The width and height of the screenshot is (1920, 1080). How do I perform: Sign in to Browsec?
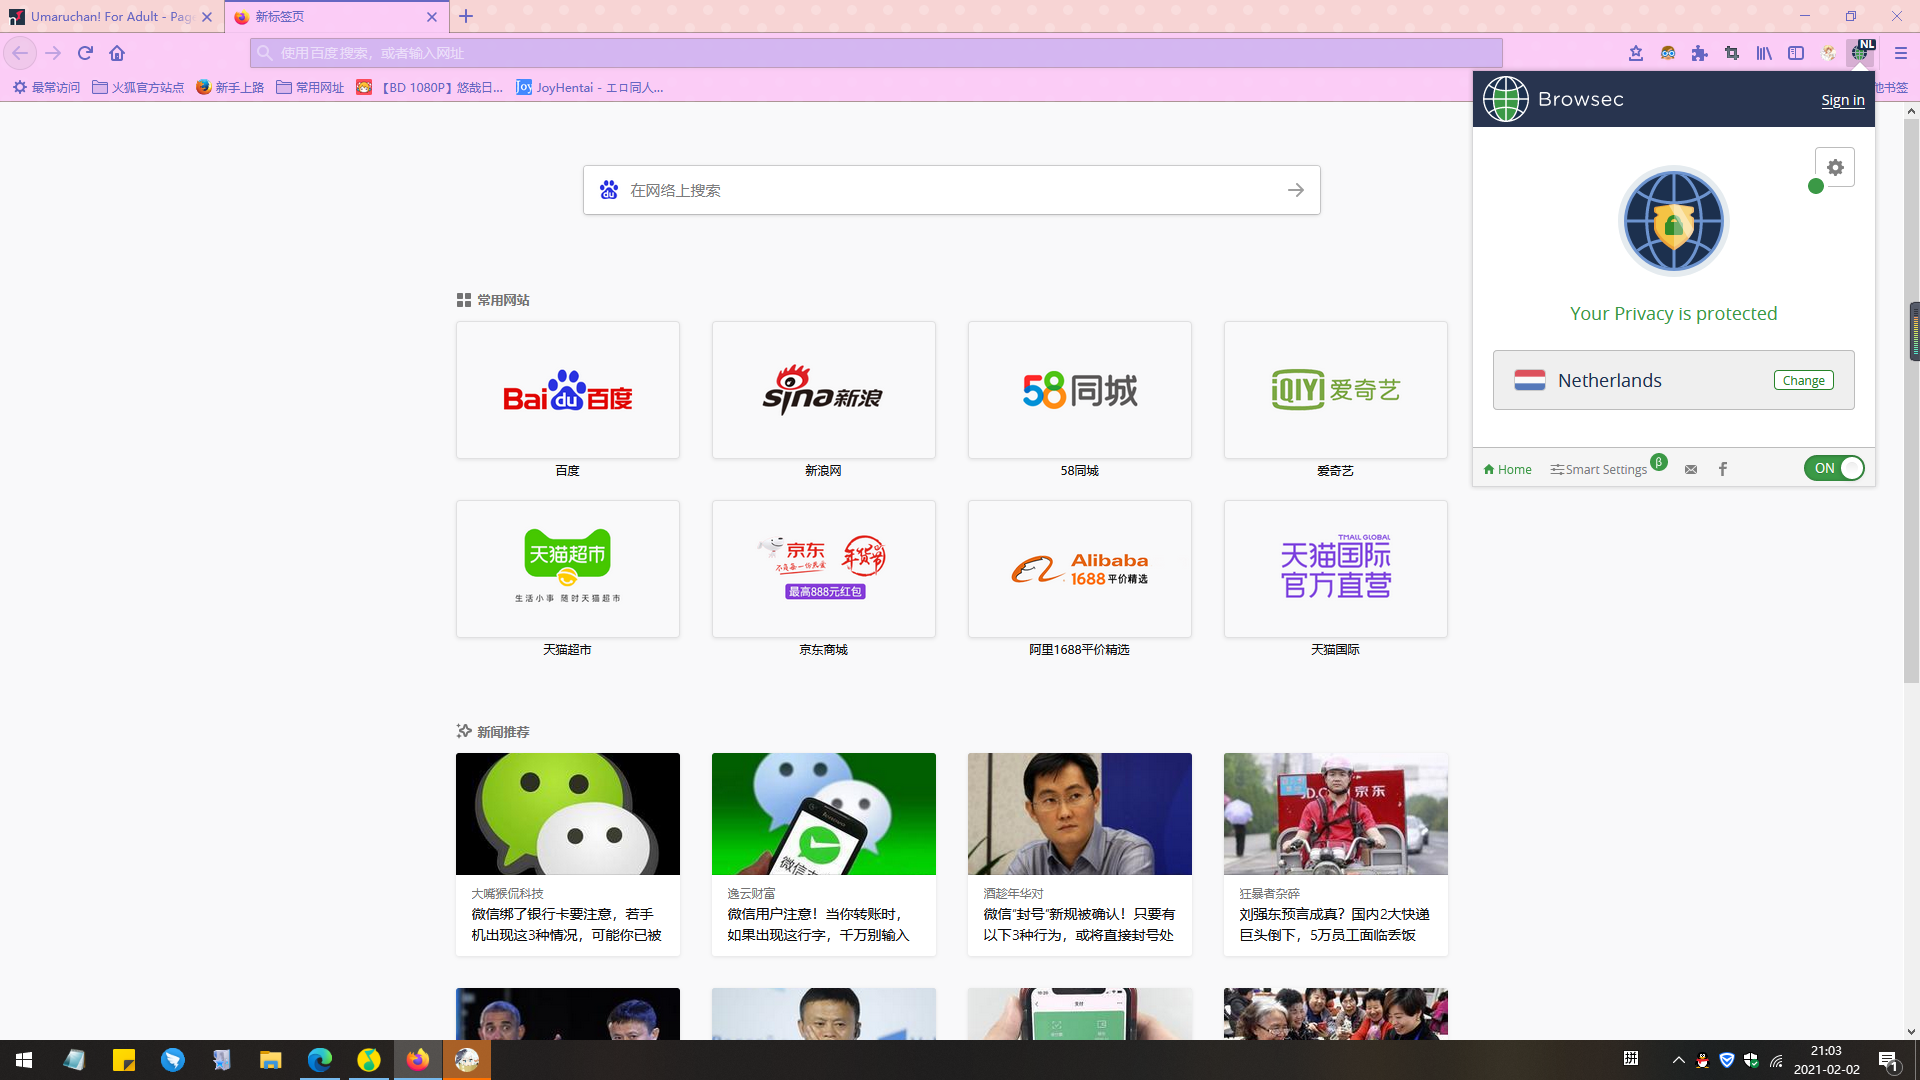[1842, 100]
